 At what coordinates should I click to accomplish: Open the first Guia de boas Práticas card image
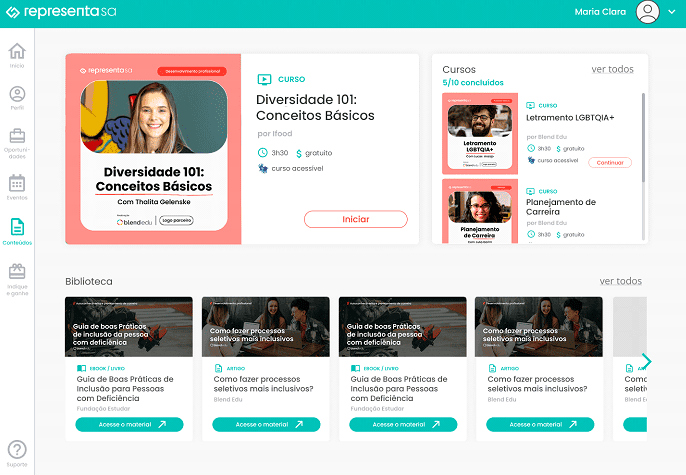[129, 327]
